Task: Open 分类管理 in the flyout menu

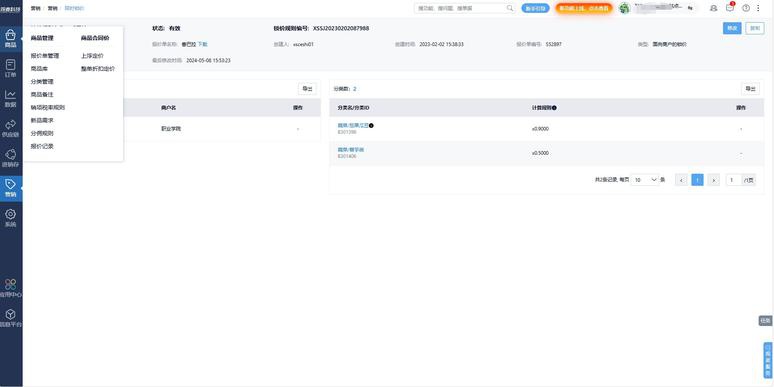Action: [42, 81]
